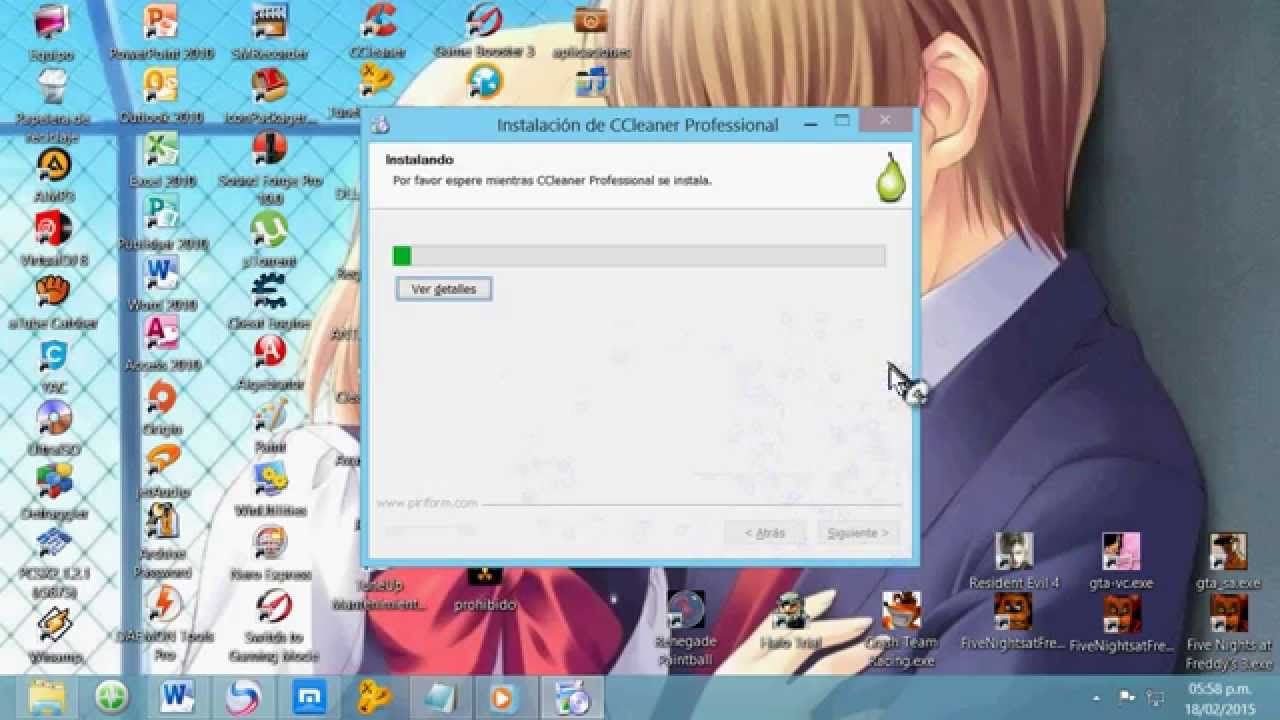The height and width of the screenshot is (720, 1280).
Task: Select the Access 2010 shortcut
Action: pyautogui.click(x=161, y=345)
